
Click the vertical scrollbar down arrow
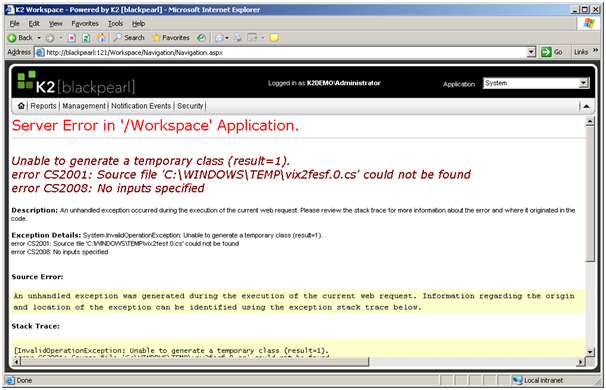pos(590,352)
